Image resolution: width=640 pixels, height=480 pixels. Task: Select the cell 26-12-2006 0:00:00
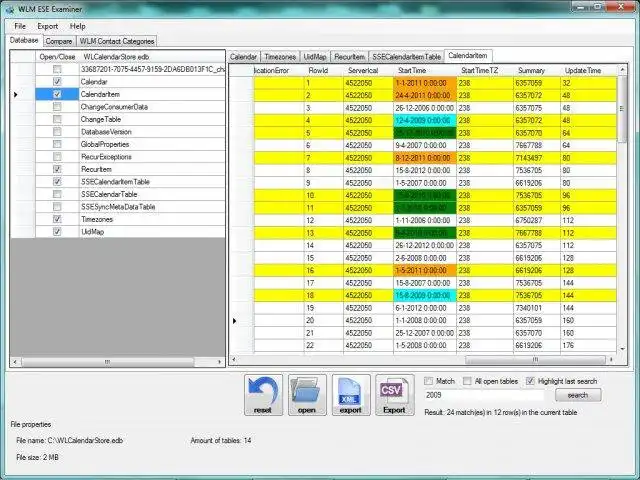tap(425, 108)
